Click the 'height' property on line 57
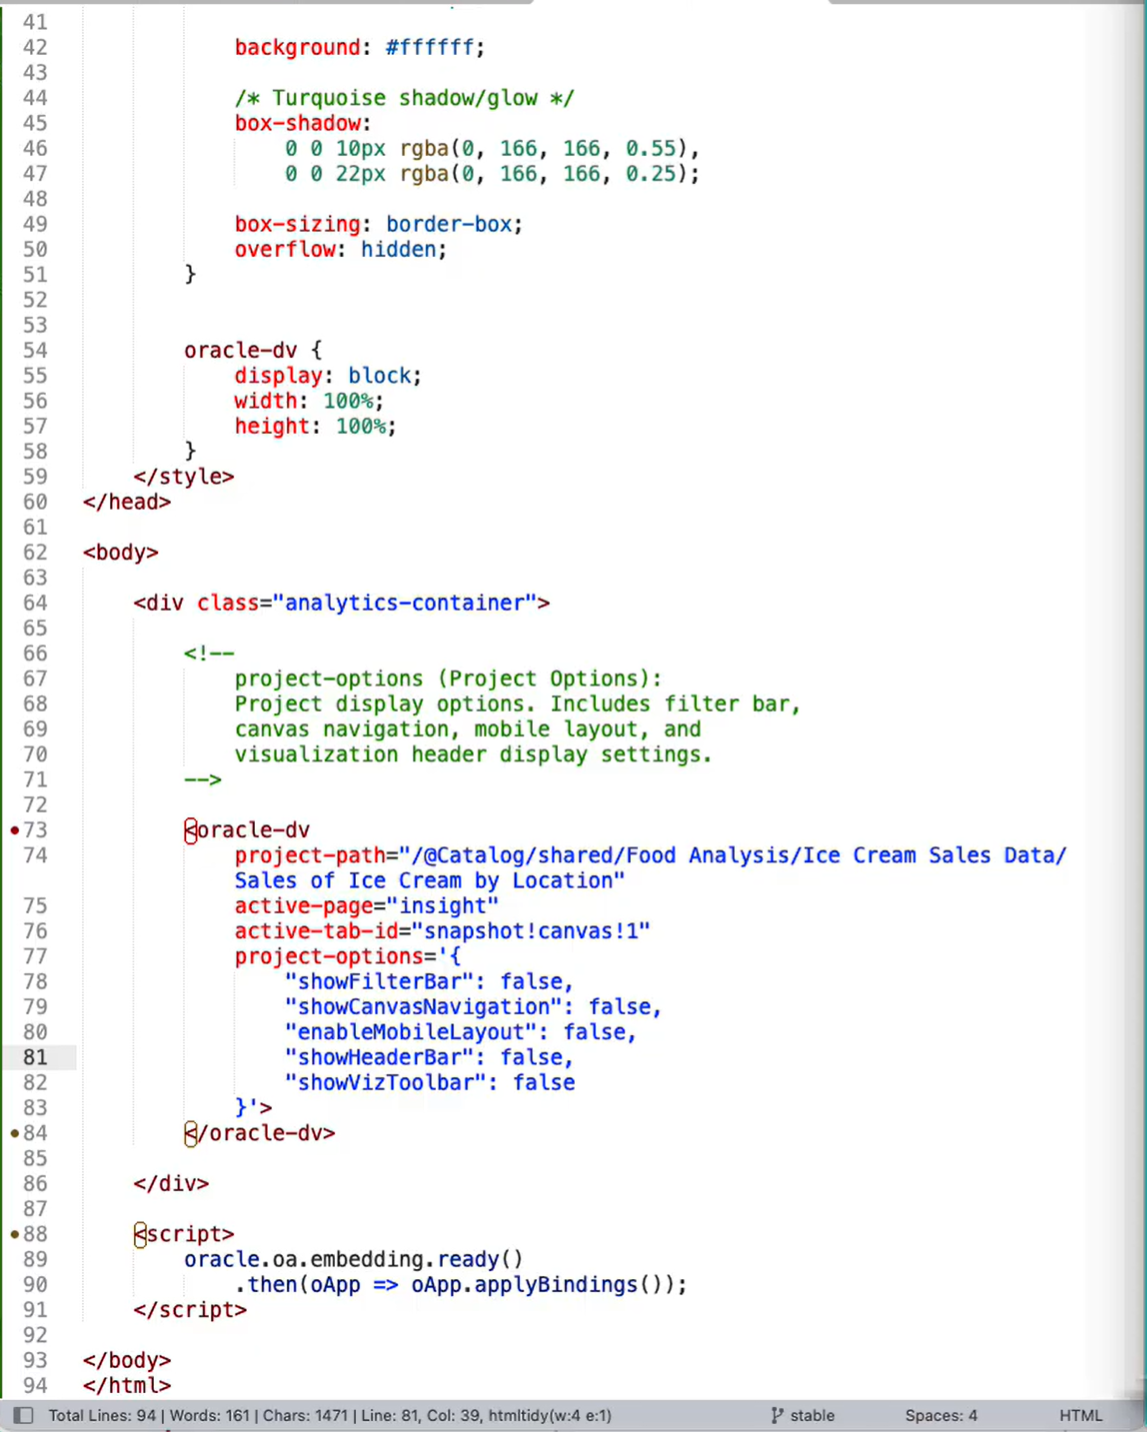This screenshot has height=1432, width=1147. coord(272,426)
